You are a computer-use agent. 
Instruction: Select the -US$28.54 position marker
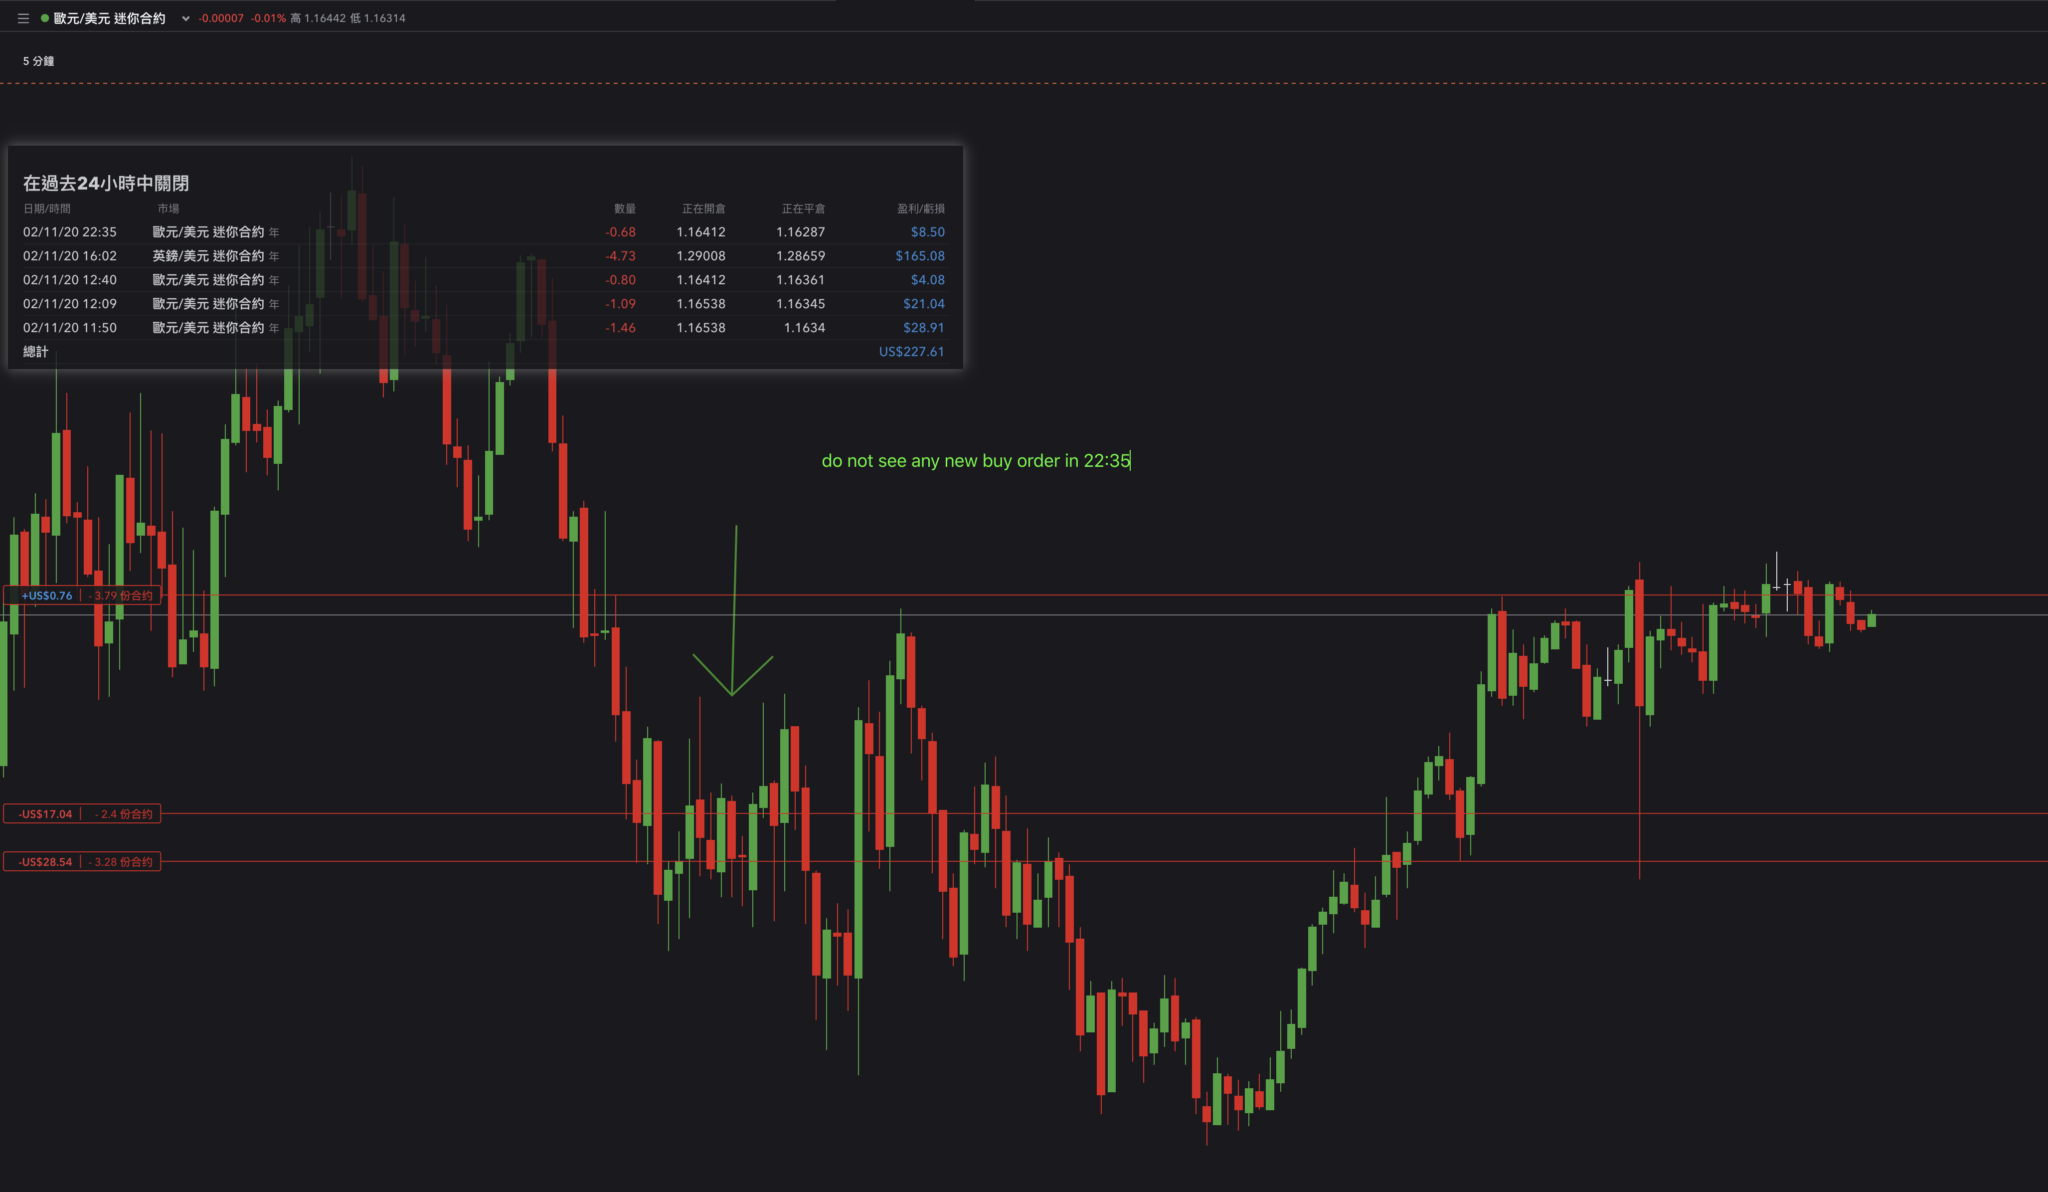pyautogui.click(x=45, y=862)
